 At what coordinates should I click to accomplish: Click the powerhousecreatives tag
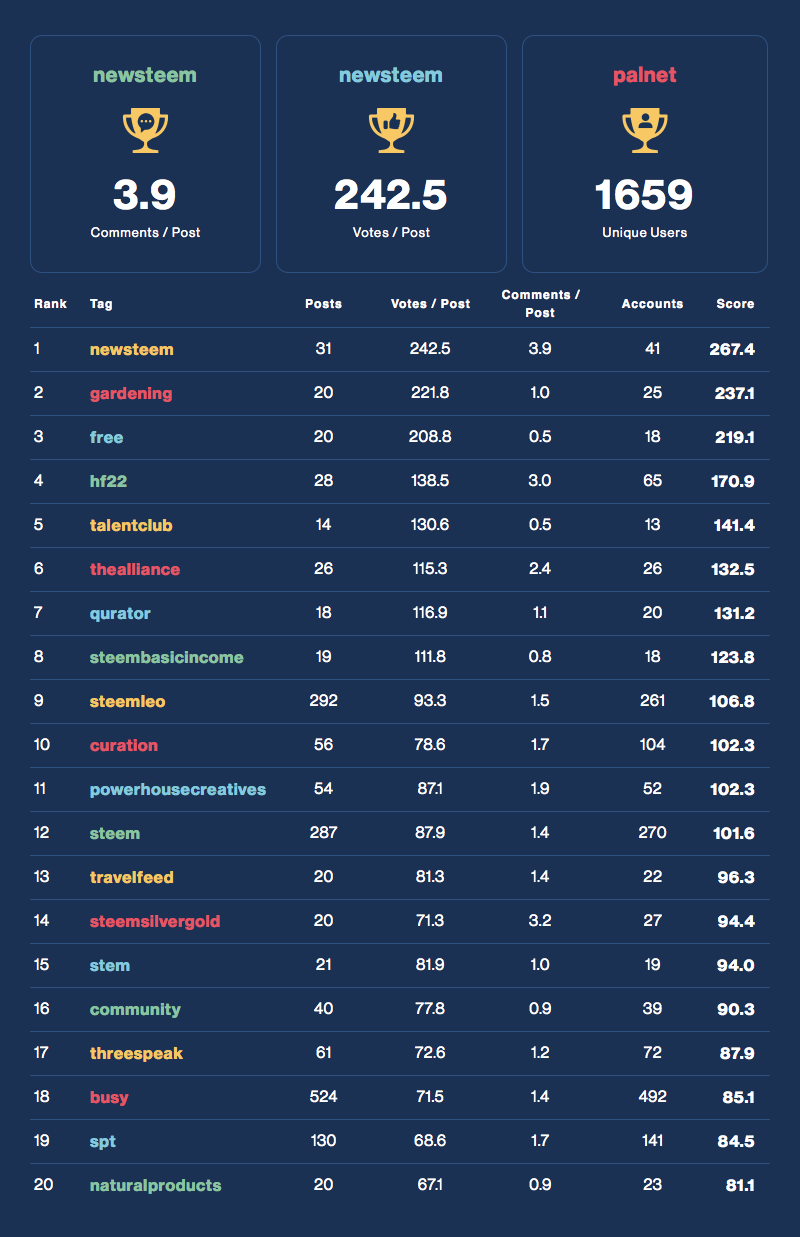coord(177,789)
